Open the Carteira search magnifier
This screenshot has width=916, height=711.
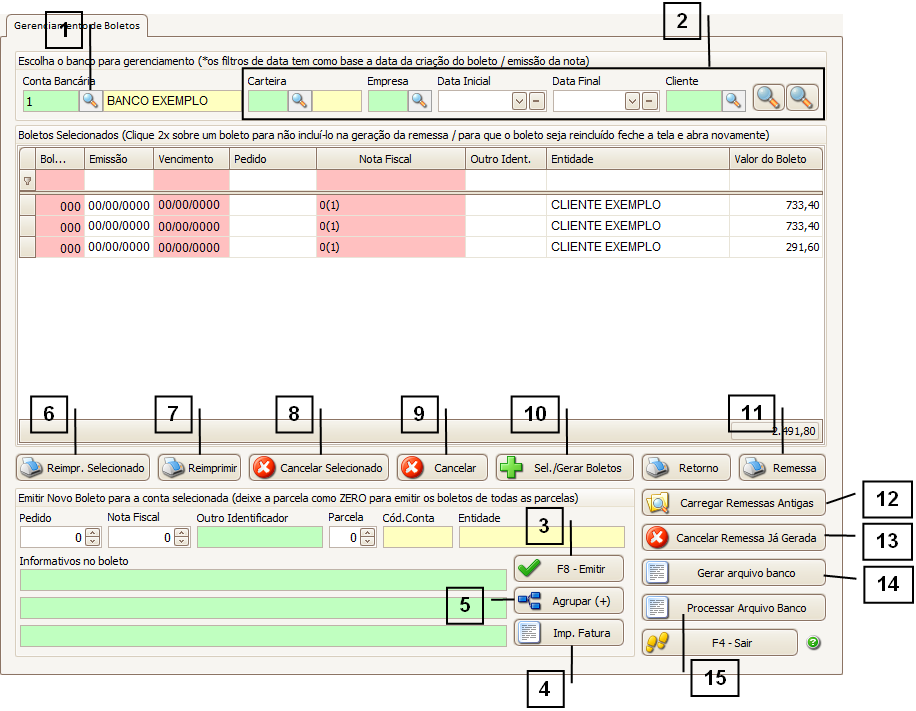(x=299, y=100)
